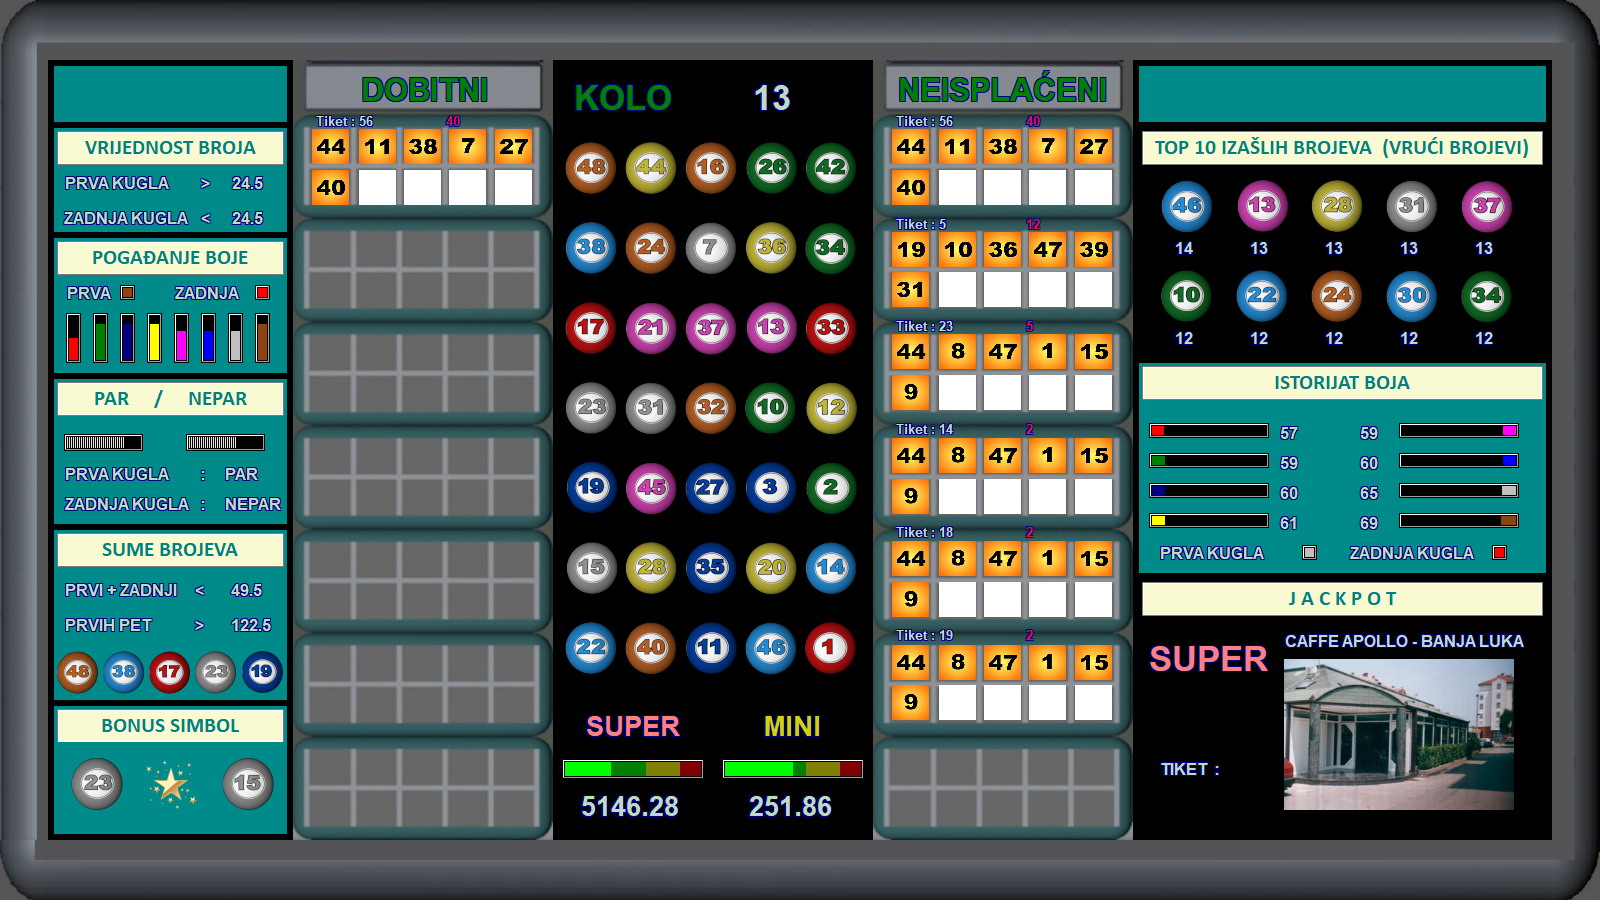Screen dimensions: 1600x900
Task: Open the NEISPLAĆENI header tab
Action: [1002, 89]
